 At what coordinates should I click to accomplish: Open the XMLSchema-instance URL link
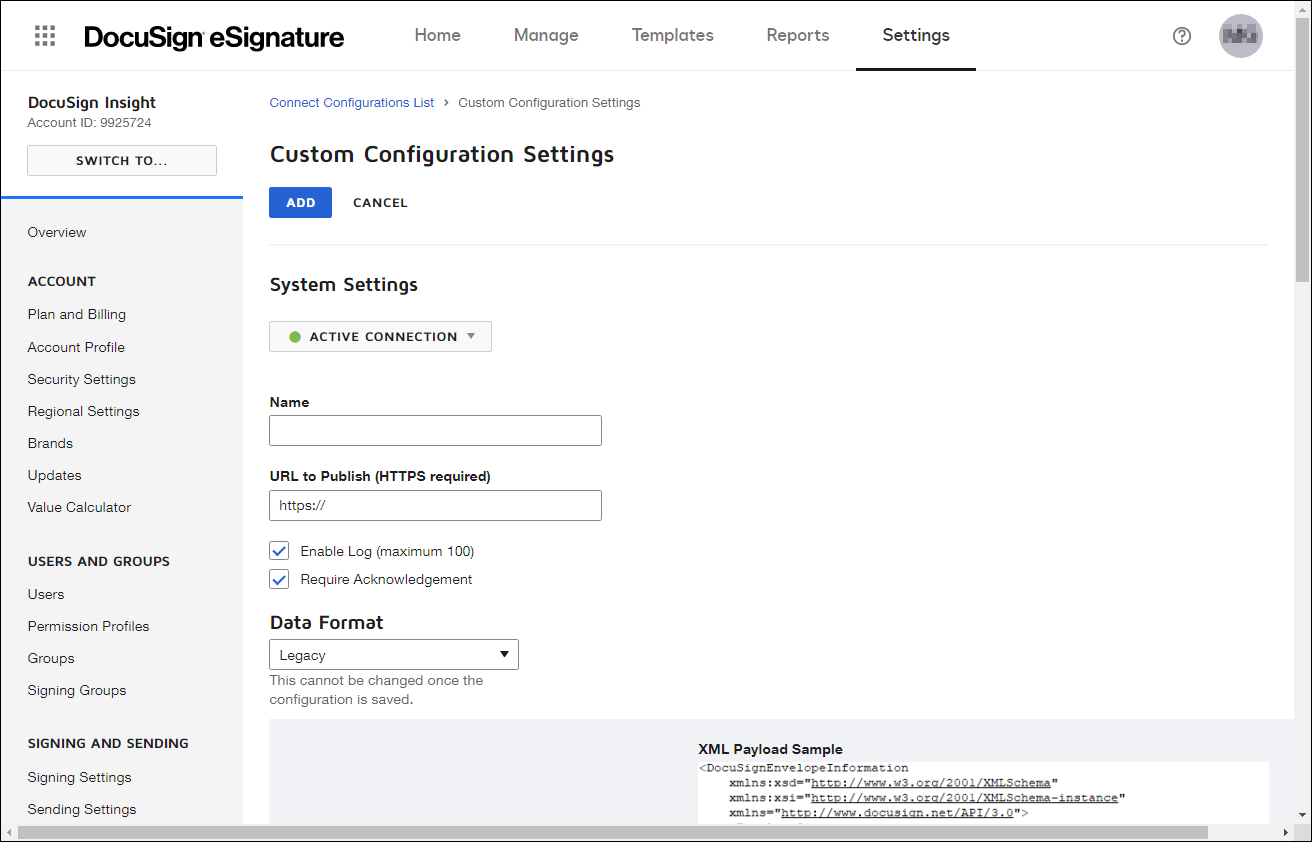[x=964, y=798]
